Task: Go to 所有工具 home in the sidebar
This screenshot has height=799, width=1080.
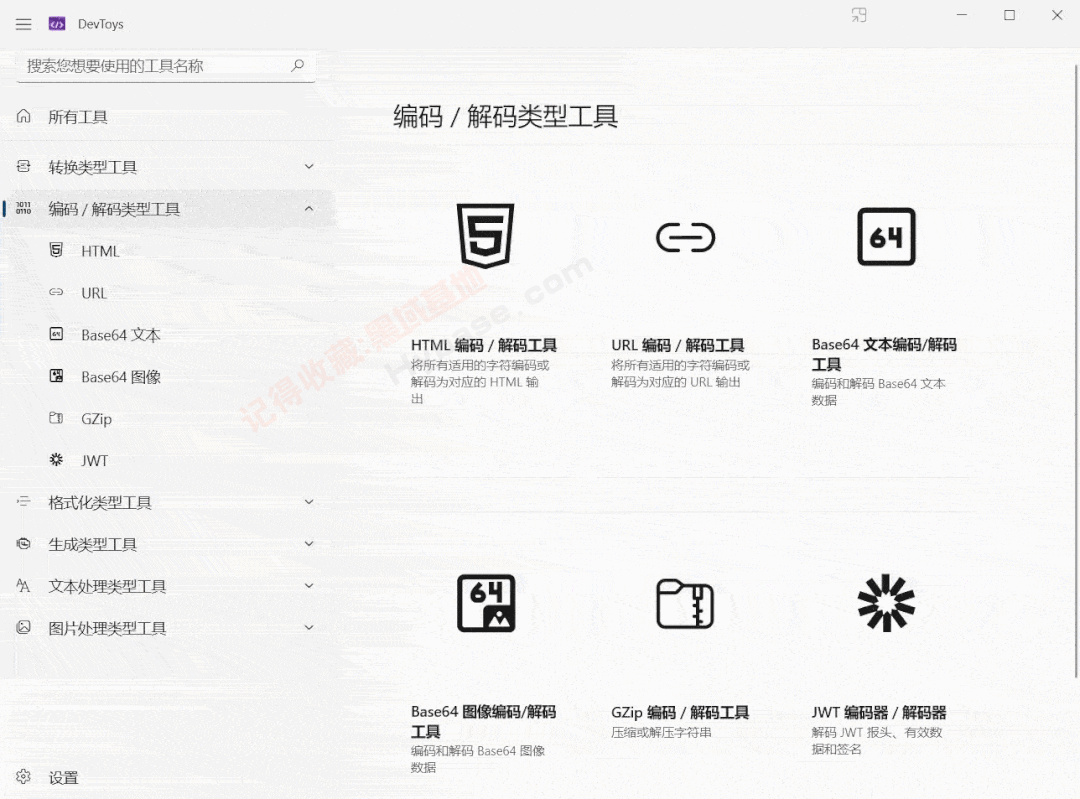Action: point(165,117)
